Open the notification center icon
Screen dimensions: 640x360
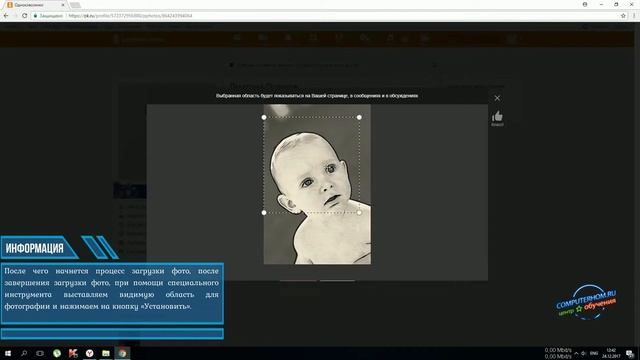coord(630,353)
